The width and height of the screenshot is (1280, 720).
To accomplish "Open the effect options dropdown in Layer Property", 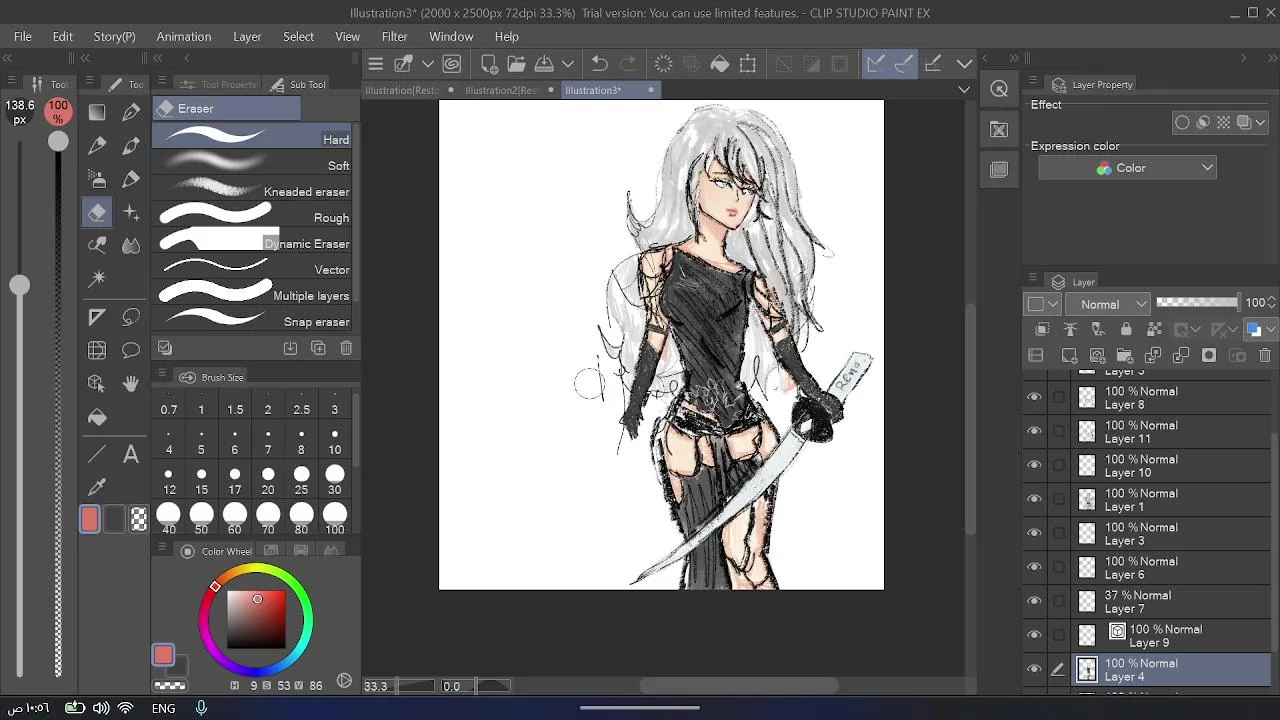I will (x=1260, y=123).
